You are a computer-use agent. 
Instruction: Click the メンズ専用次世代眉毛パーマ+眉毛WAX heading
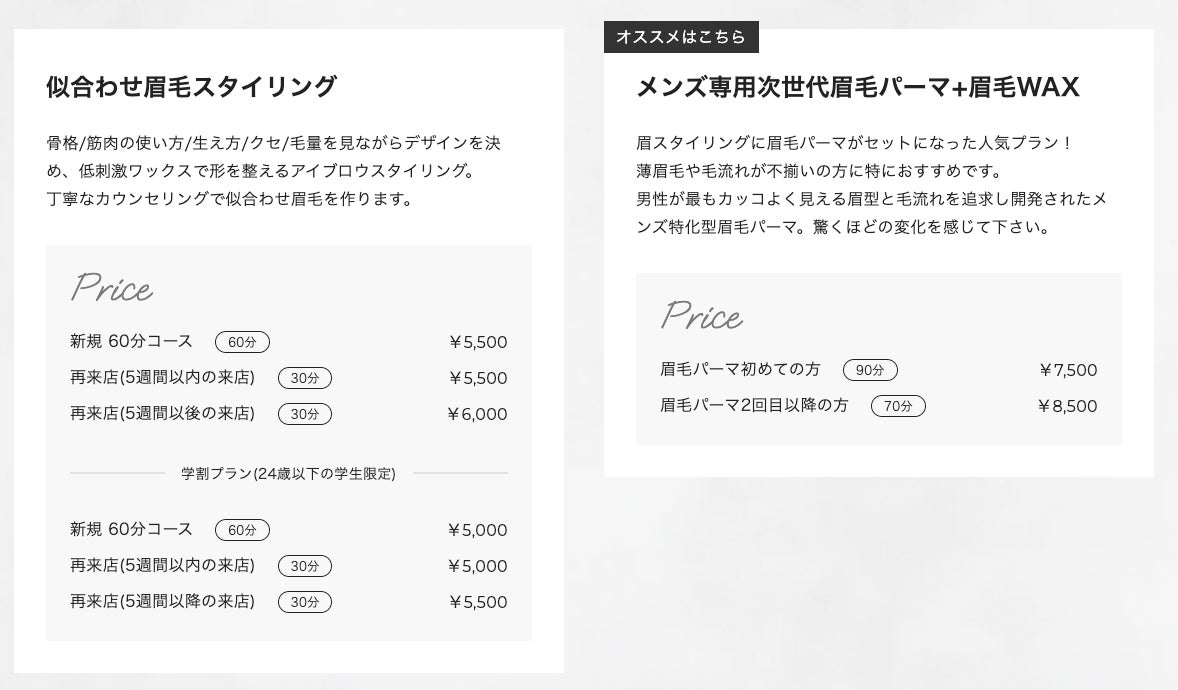pos(858,88)
